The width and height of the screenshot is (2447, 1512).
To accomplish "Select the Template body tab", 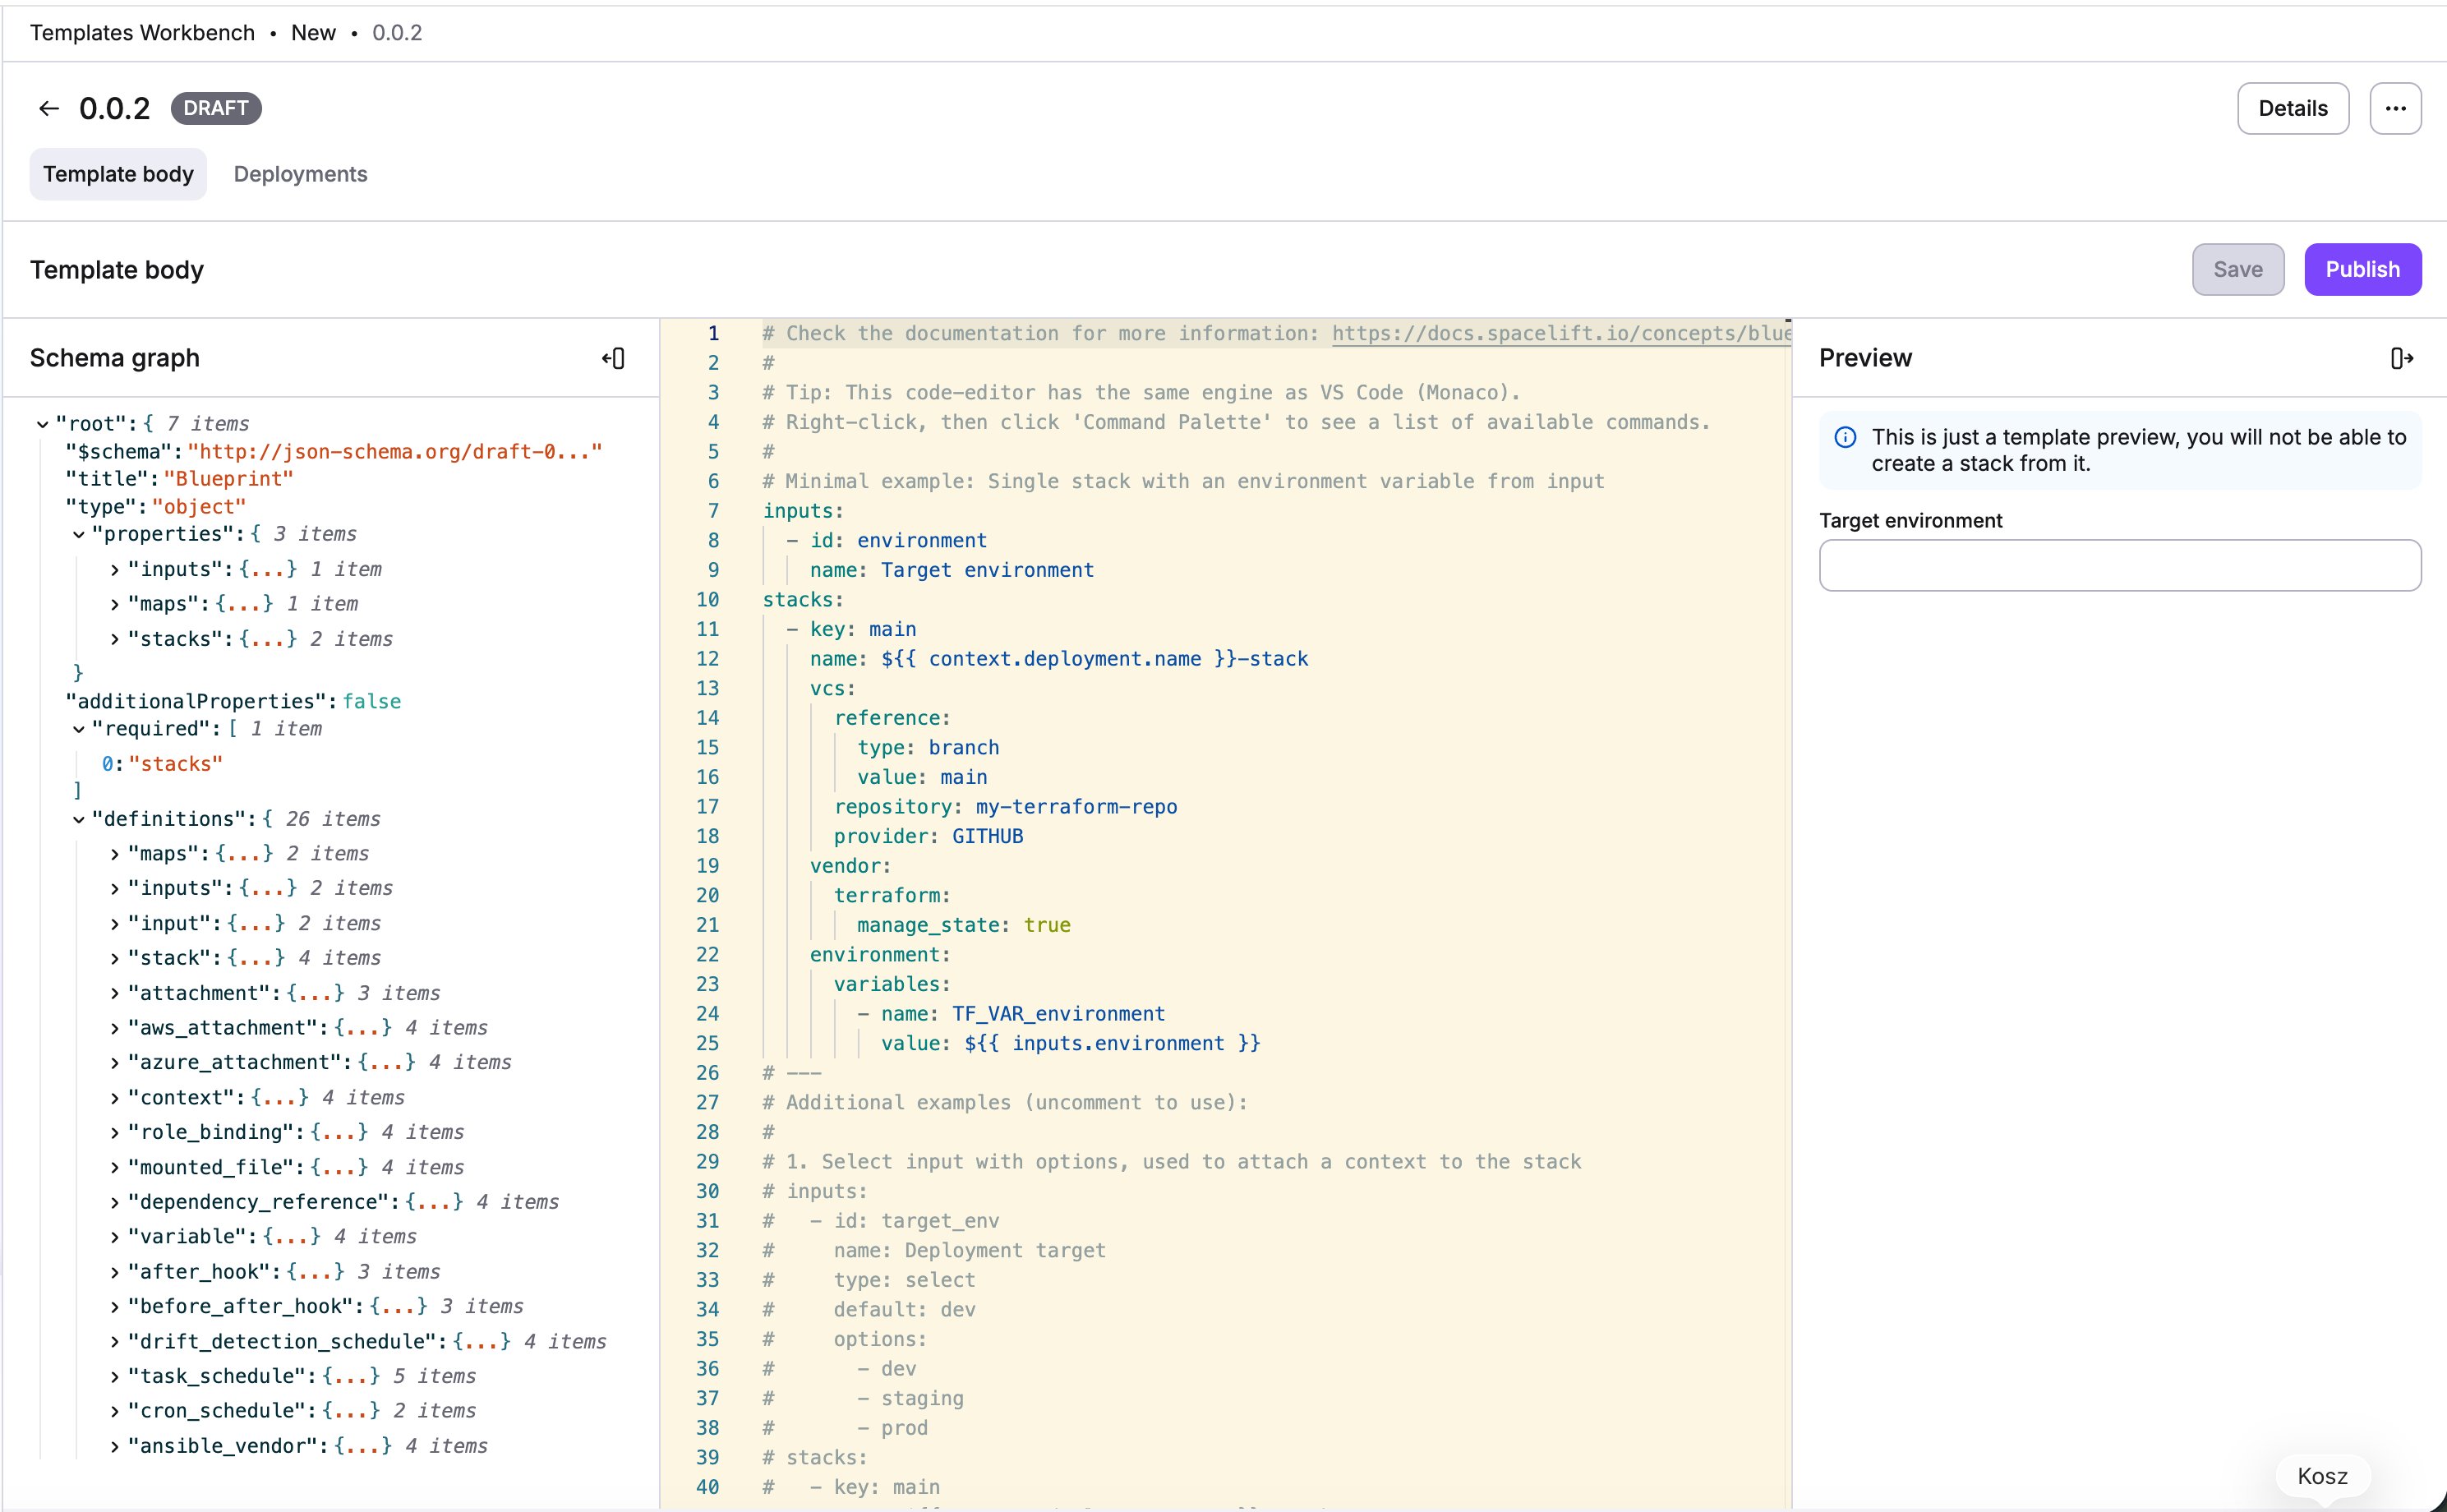I will click(118, 174).
